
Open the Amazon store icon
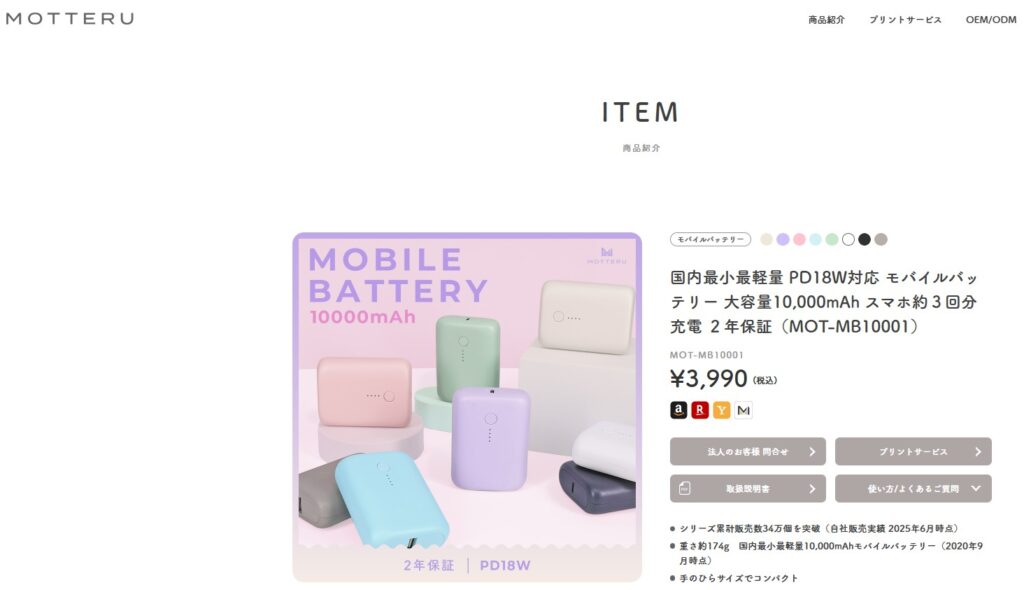pos(679,410)
